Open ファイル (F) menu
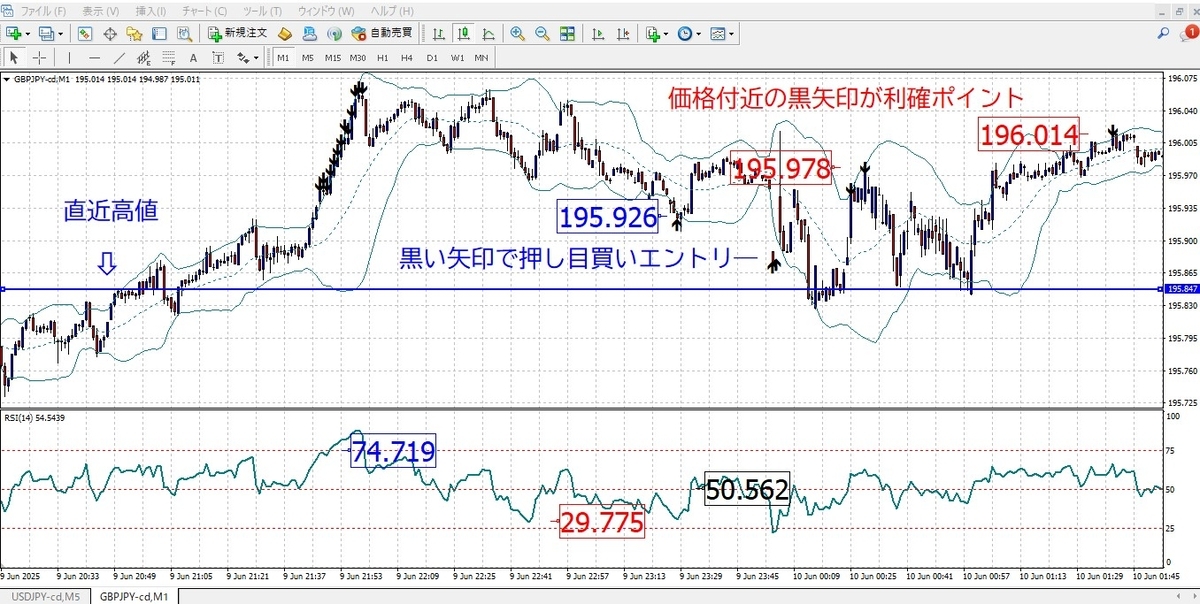1200x604 pixels. (43, 10)
